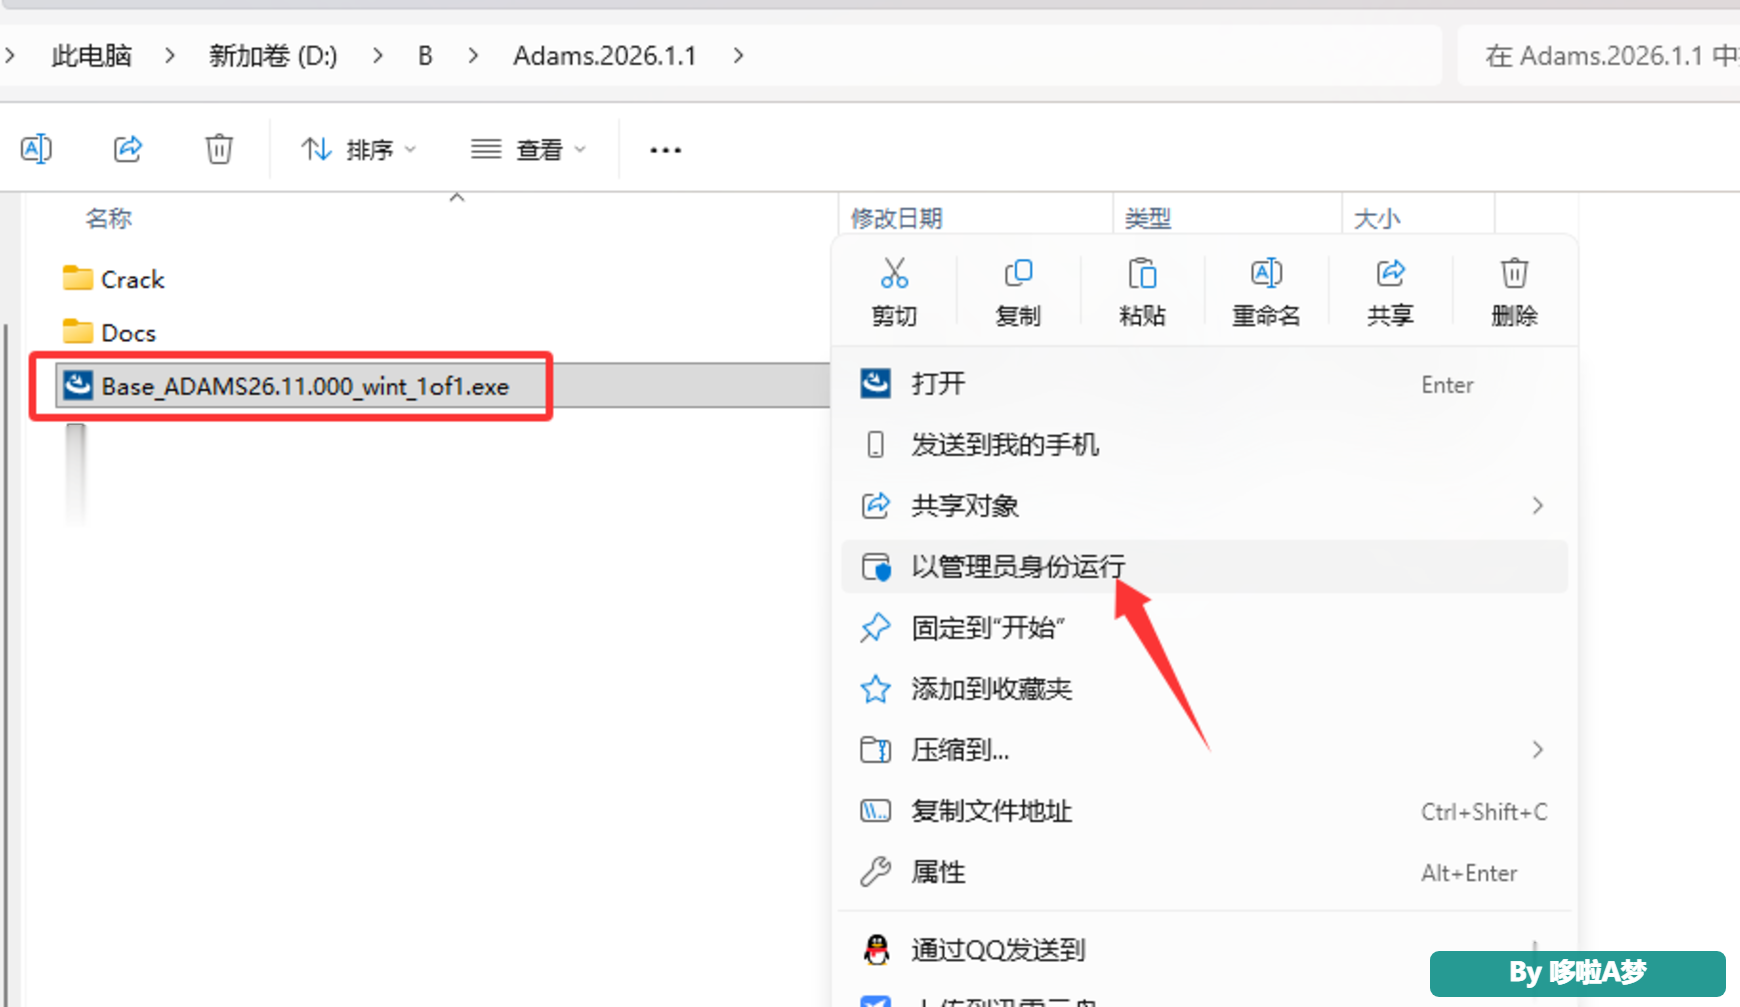The image size is (1740, 1007).
Task: Open the toolbar three-dots more menu
Action: coord(665,150)
